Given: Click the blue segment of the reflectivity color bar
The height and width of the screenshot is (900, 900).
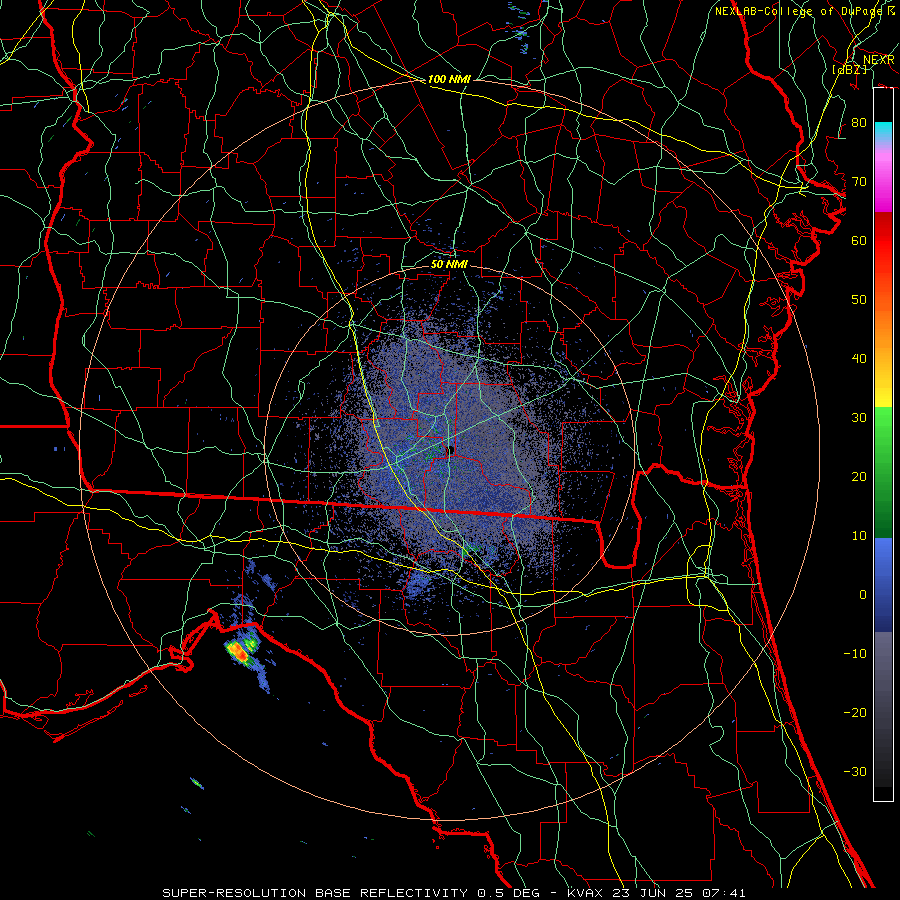Looking at the screenshot, I should [883, 584].
